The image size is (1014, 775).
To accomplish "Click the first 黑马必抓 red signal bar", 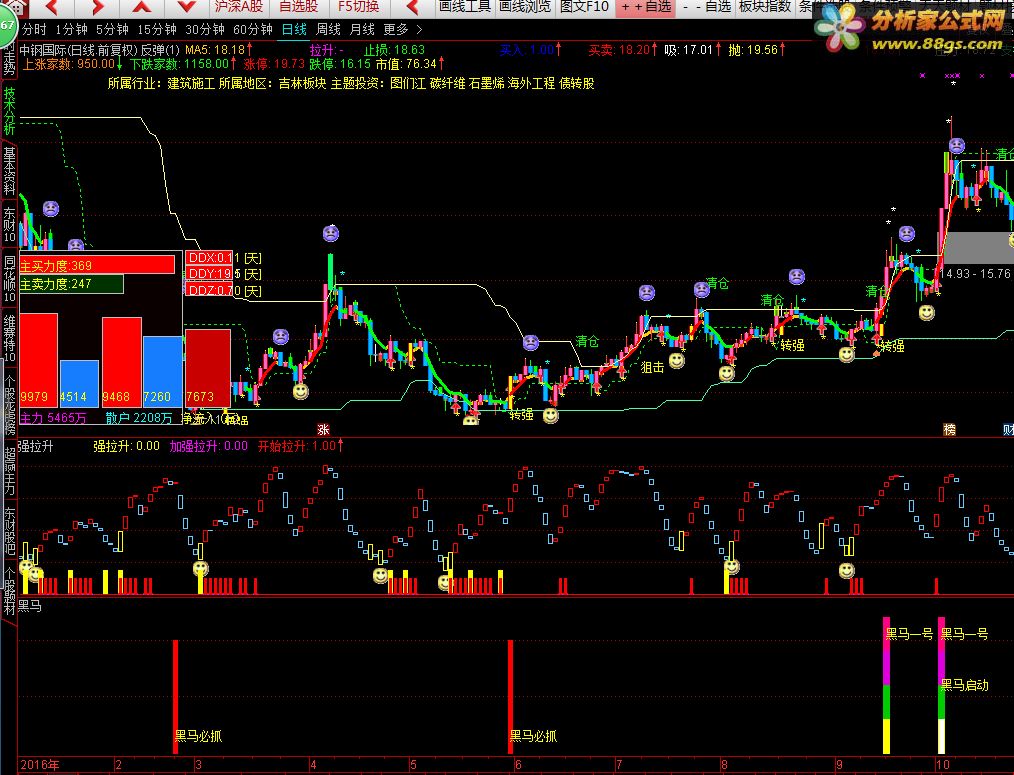I will [x=175, y=697].
